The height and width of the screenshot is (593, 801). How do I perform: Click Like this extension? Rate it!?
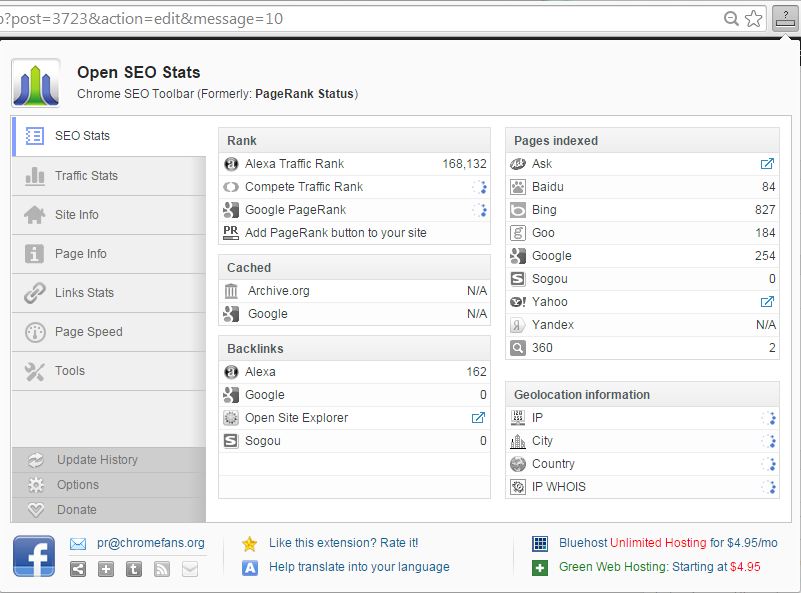pos(343,543)
